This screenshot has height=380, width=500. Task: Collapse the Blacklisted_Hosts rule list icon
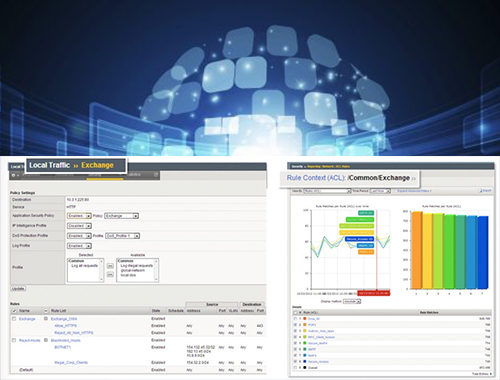[x=46, y=340]
